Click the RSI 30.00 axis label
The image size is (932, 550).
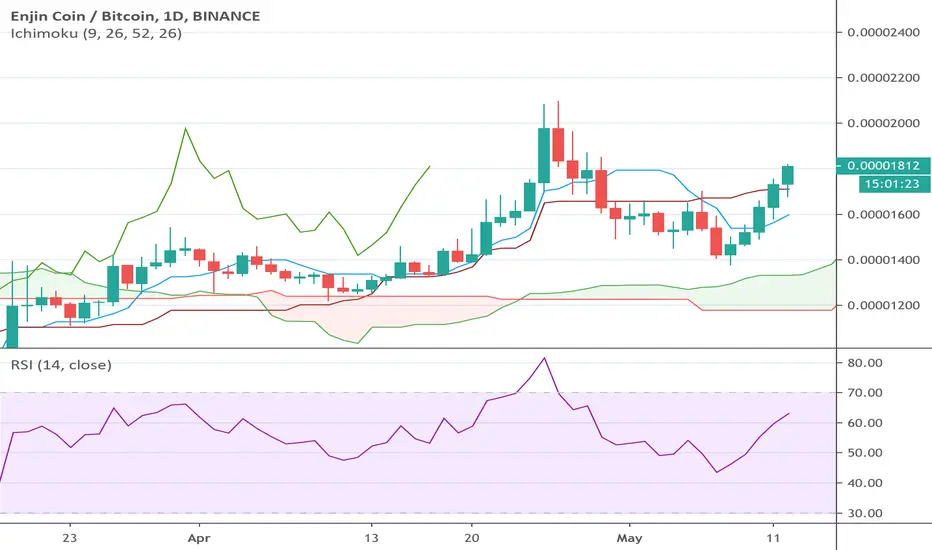[x=865, y=513]
